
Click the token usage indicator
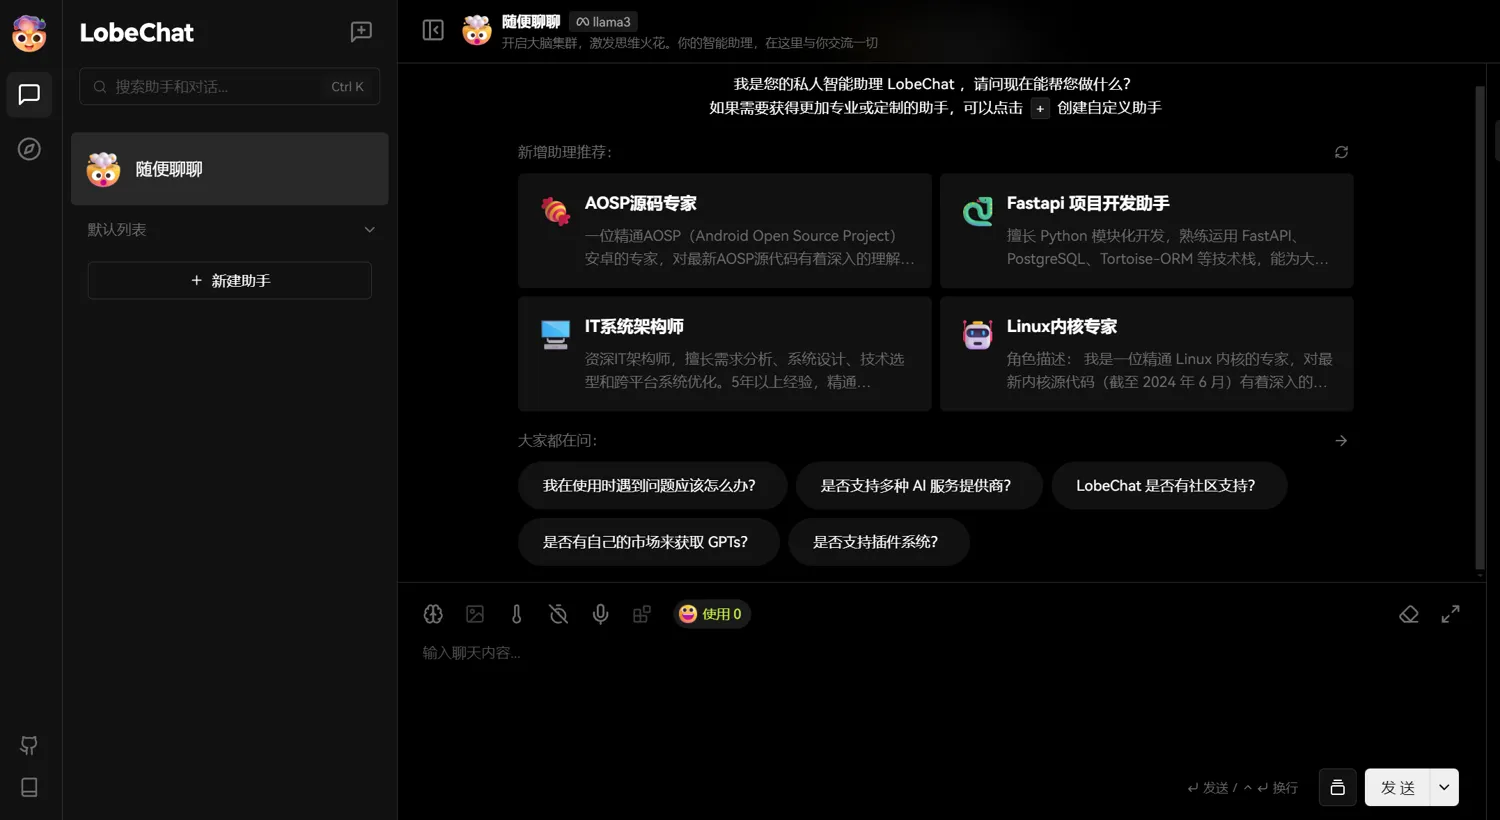(x=711, y=614)
